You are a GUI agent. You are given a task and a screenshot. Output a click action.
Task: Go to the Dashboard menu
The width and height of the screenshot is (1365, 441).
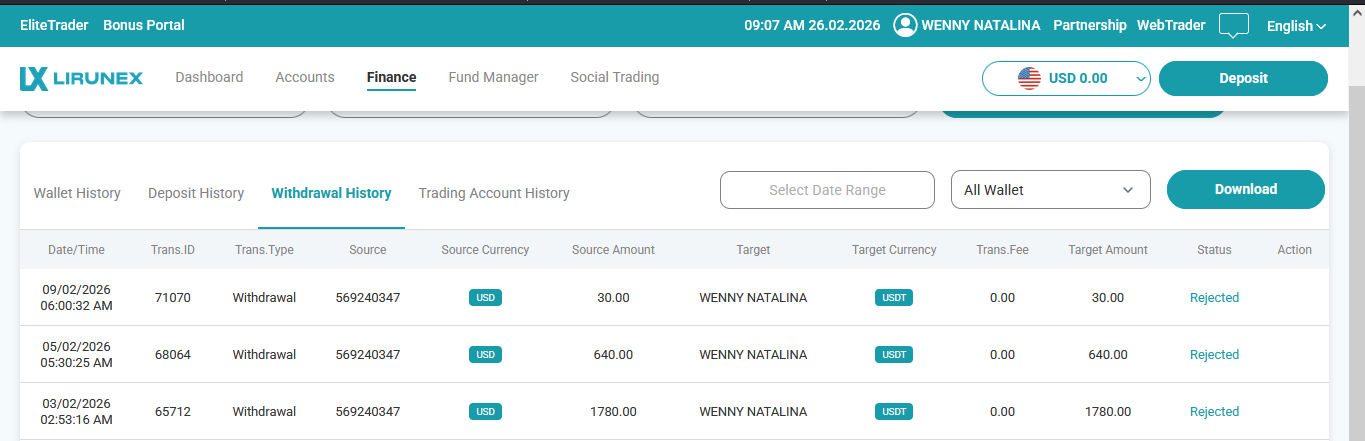click(x=209, y=77)
